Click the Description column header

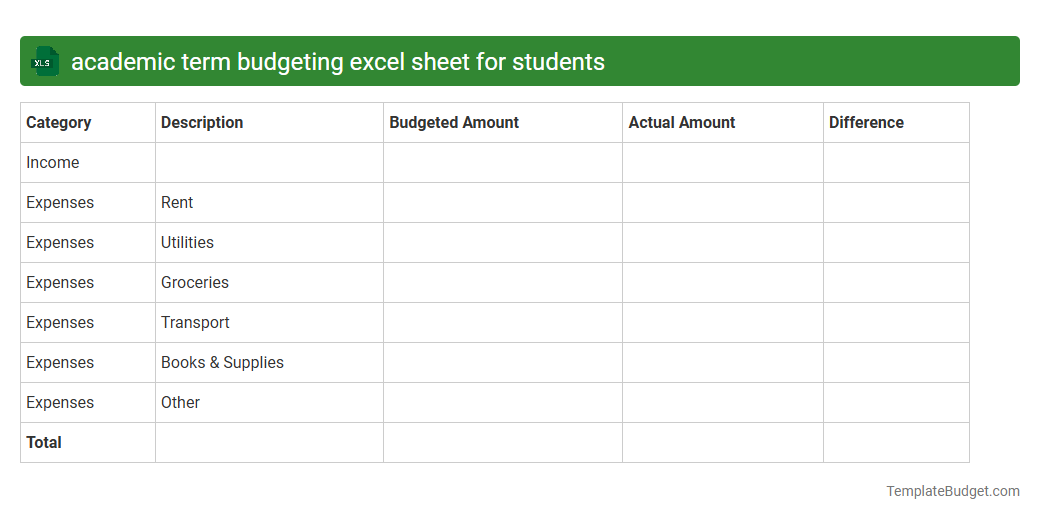tap(269, 123)
